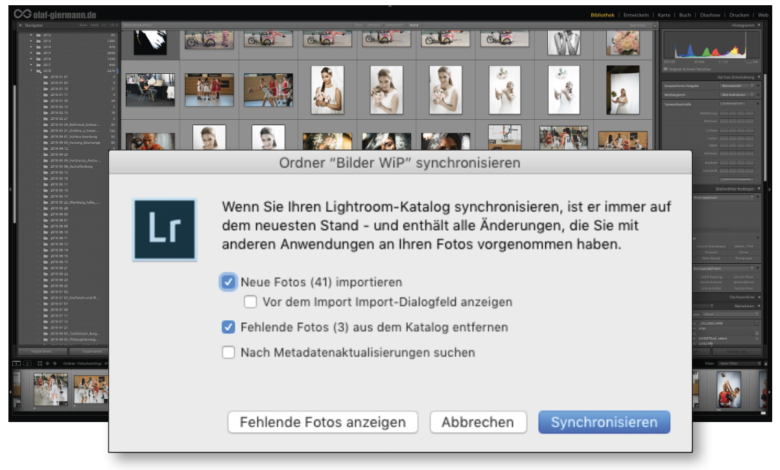Expand the Navigator panel triangle
The width and height of the screenshot is (780, 470).
click(20, 25)
